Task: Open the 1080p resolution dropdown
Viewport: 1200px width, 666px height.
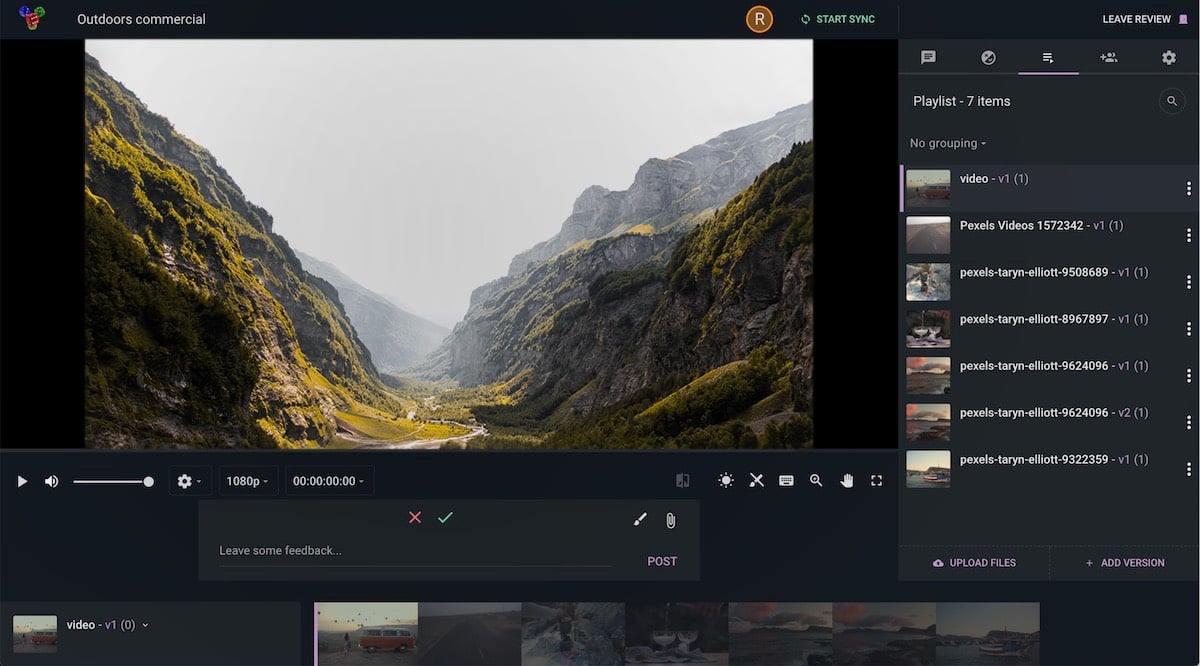Action: tap(247, 481)
